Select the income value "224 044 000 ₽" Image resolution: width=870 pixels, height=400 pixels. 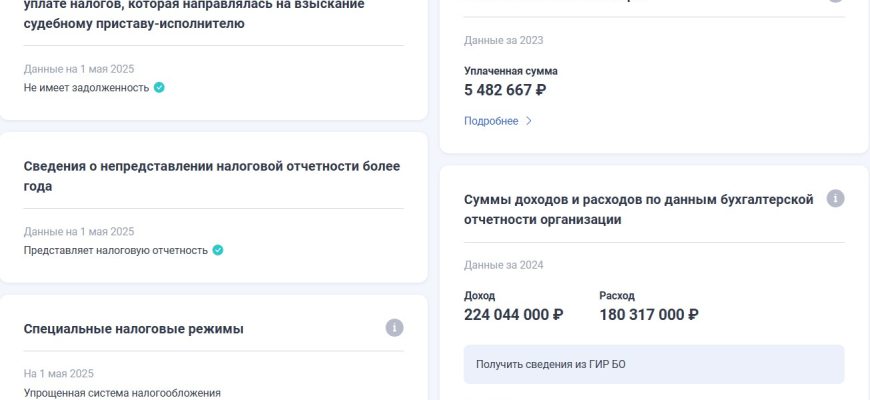[x=514, y=314]
